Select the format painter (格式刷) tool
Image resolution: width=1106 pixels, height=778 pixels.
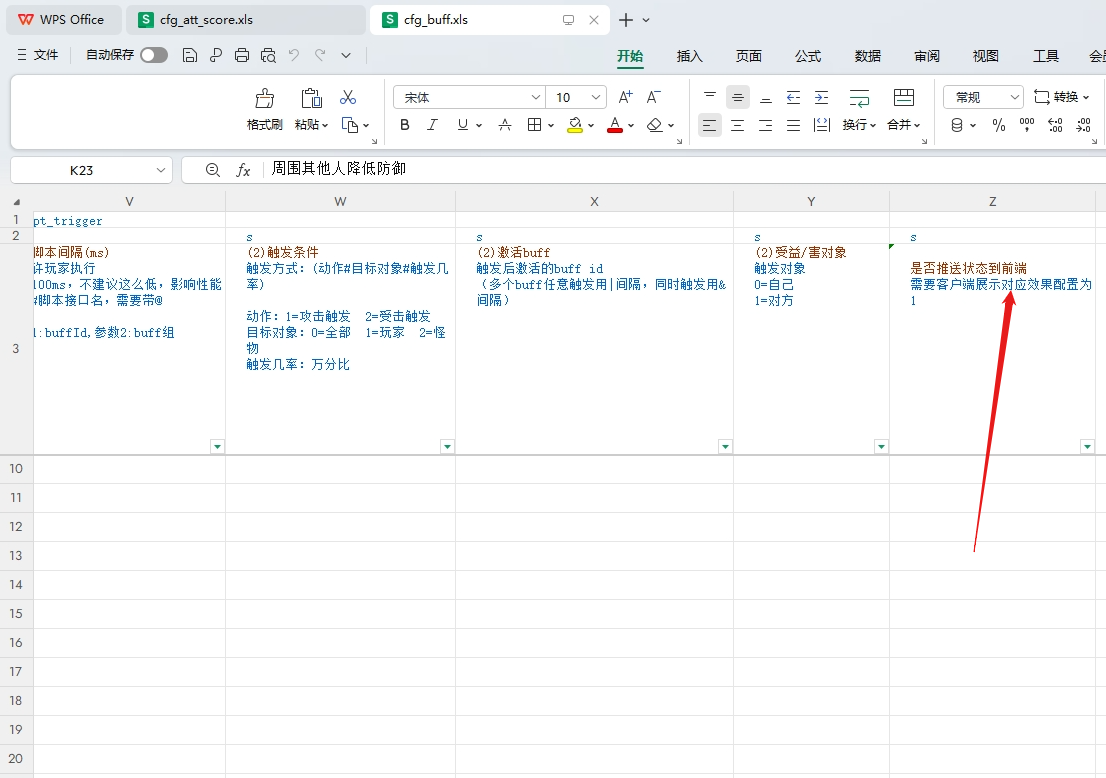(263, 107)
